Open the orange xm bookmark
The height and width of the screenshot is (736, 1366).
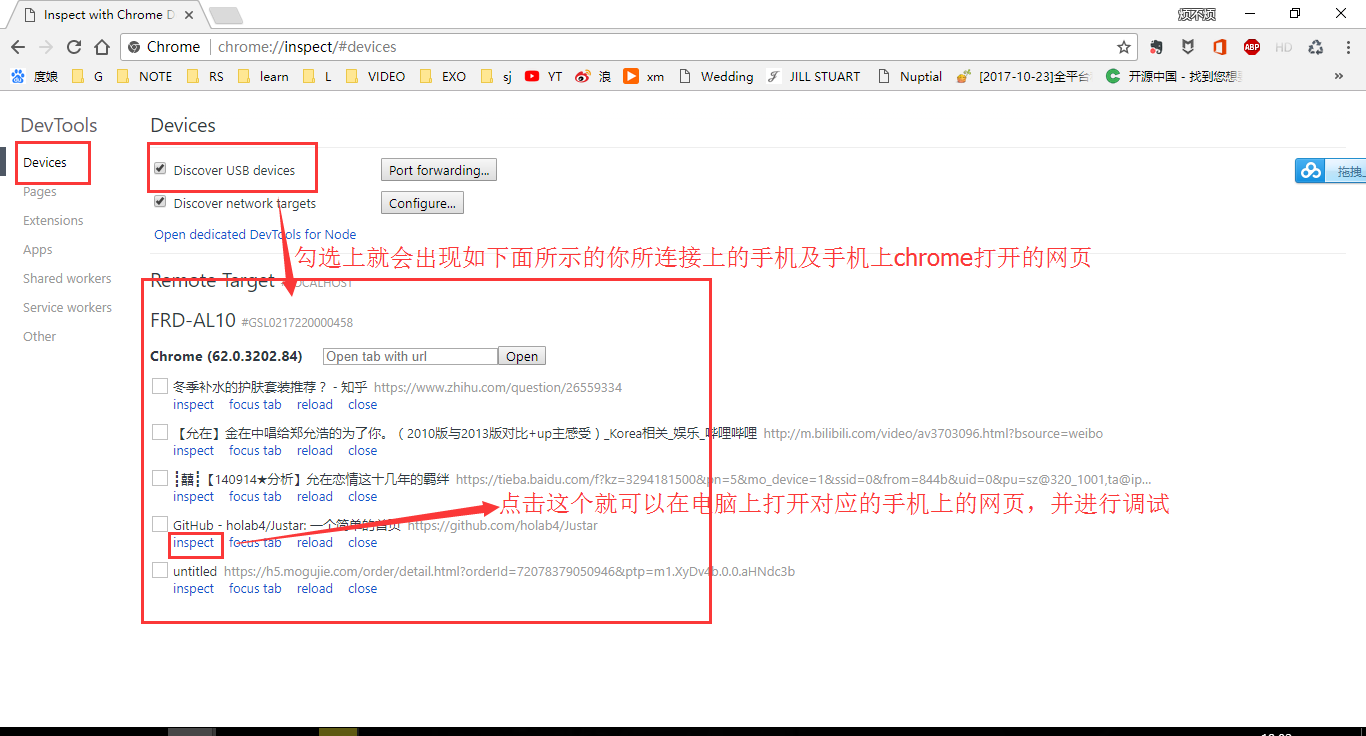[x=643, y=76]
